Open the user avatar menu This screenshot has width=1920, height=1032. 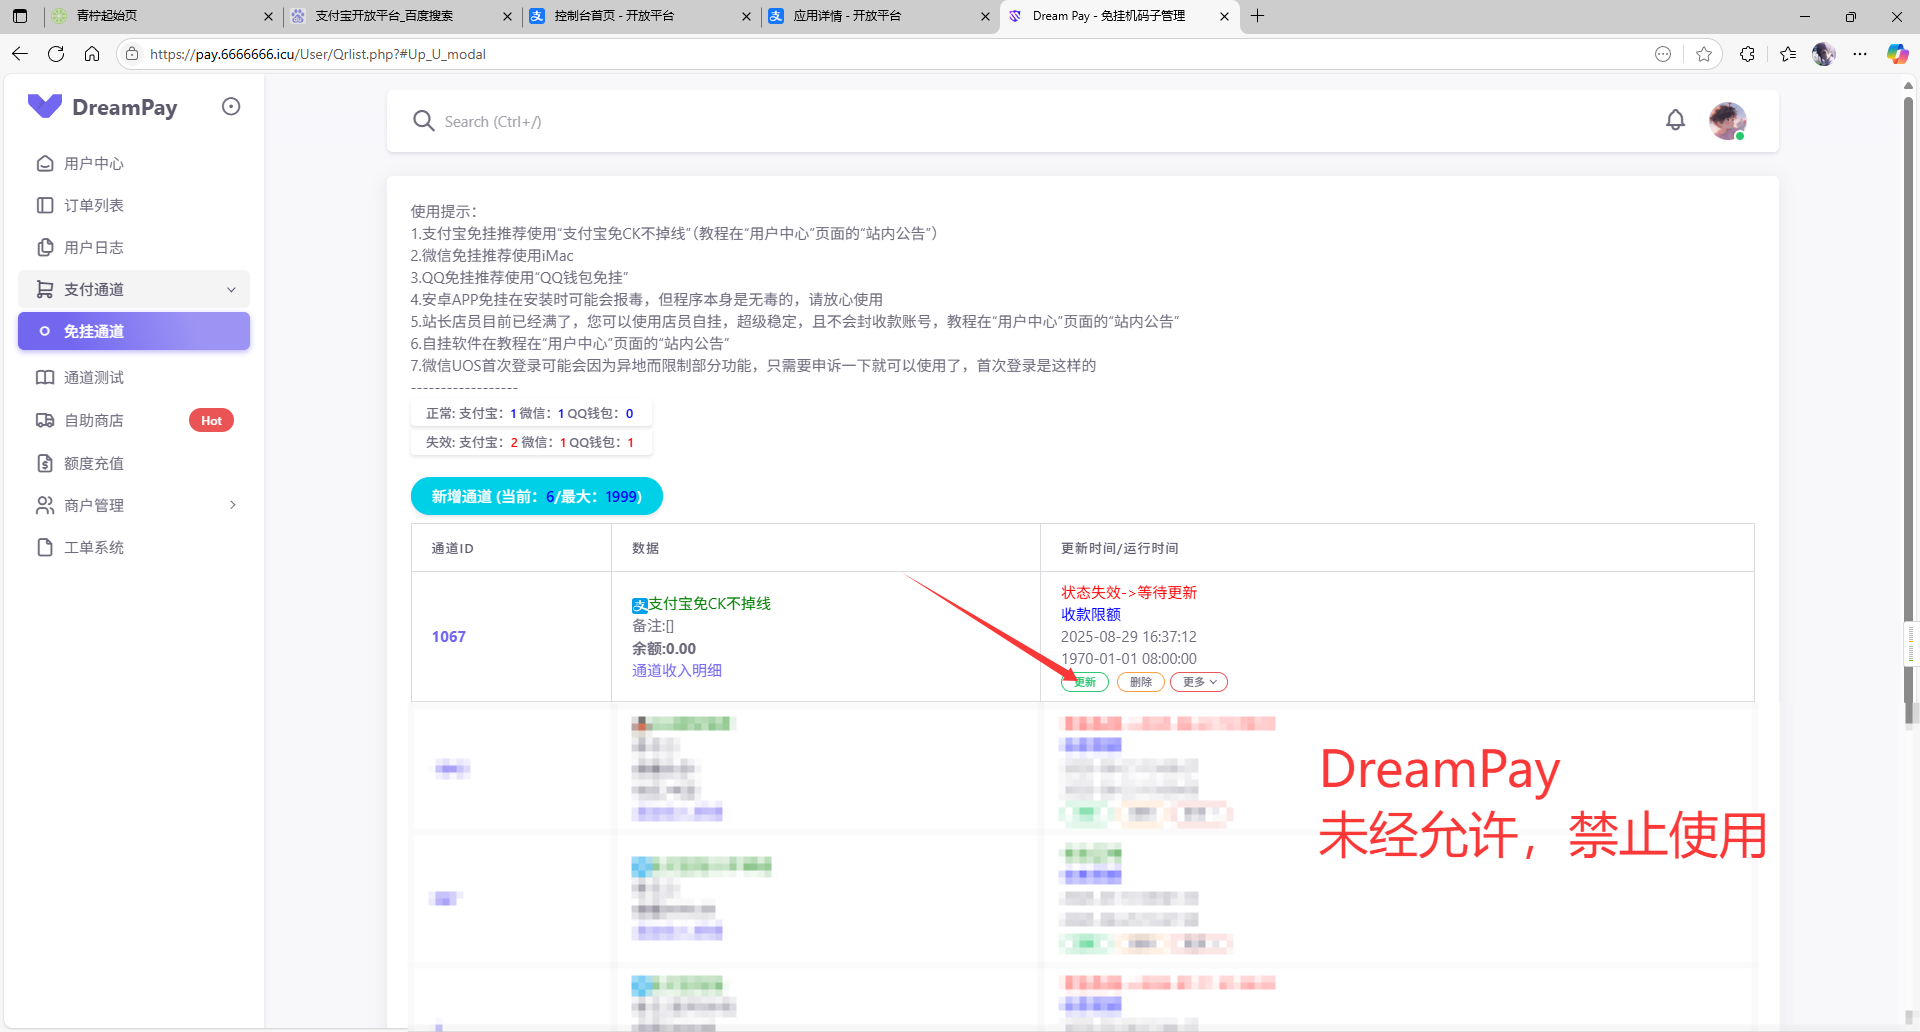coord(1727,121)
